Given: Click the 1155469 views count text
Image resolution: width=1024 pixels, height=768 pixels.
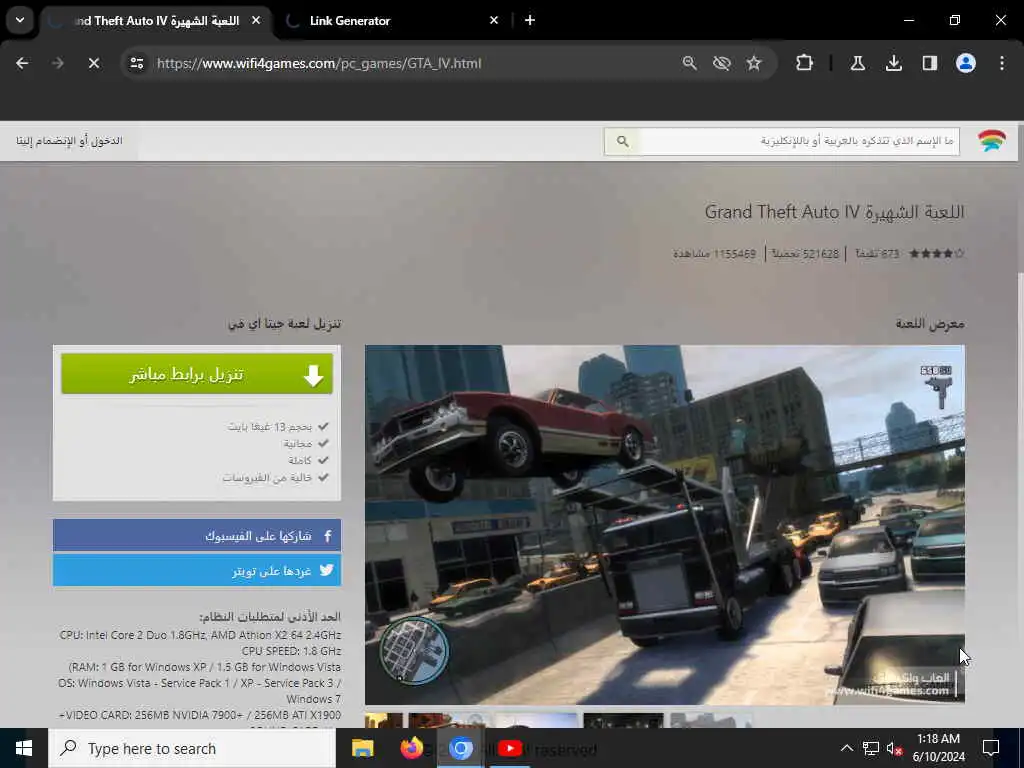Looking at the screenshot, I should 714,253.
